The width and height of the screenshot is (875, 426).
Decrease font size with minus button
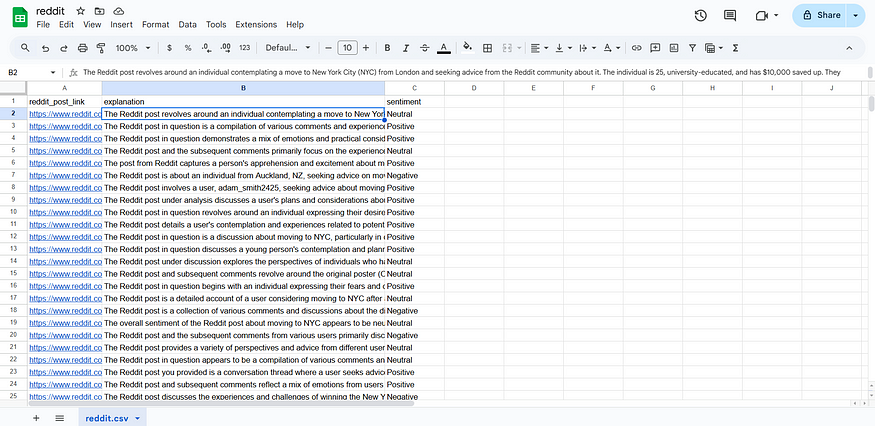coord(328,48)
